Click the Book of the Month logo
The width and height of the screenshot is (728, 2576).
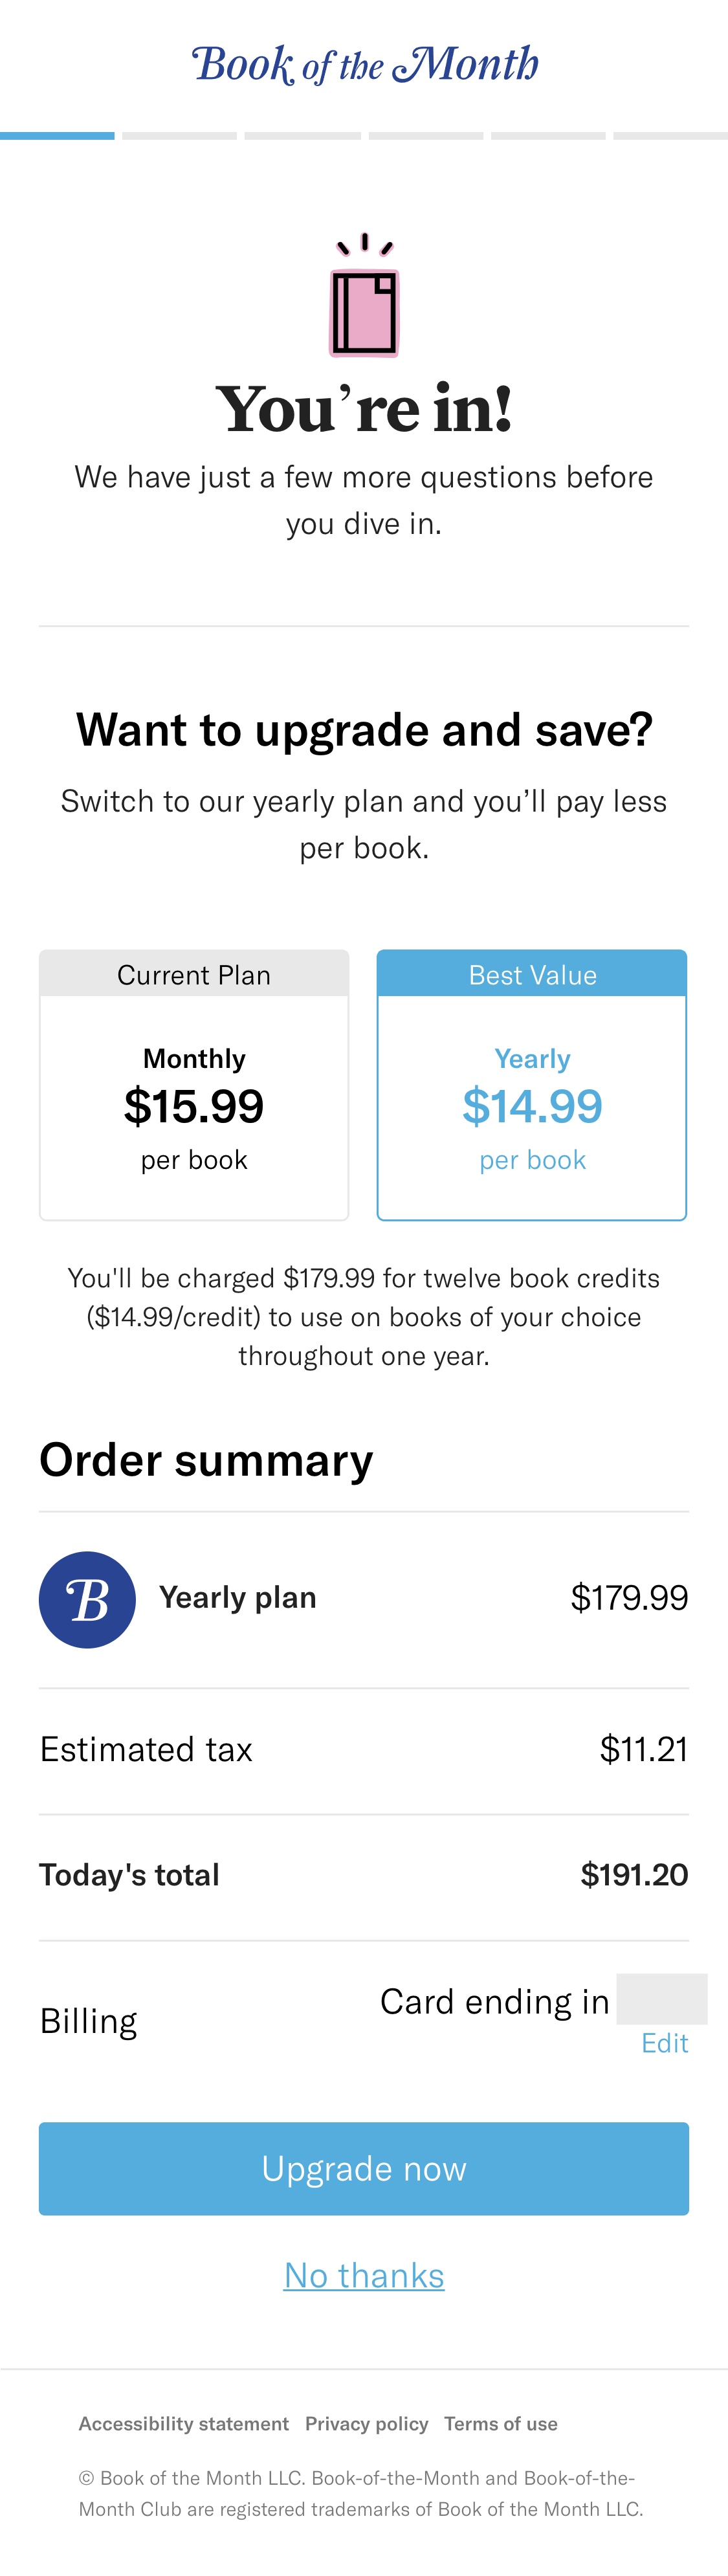point(364,64)
